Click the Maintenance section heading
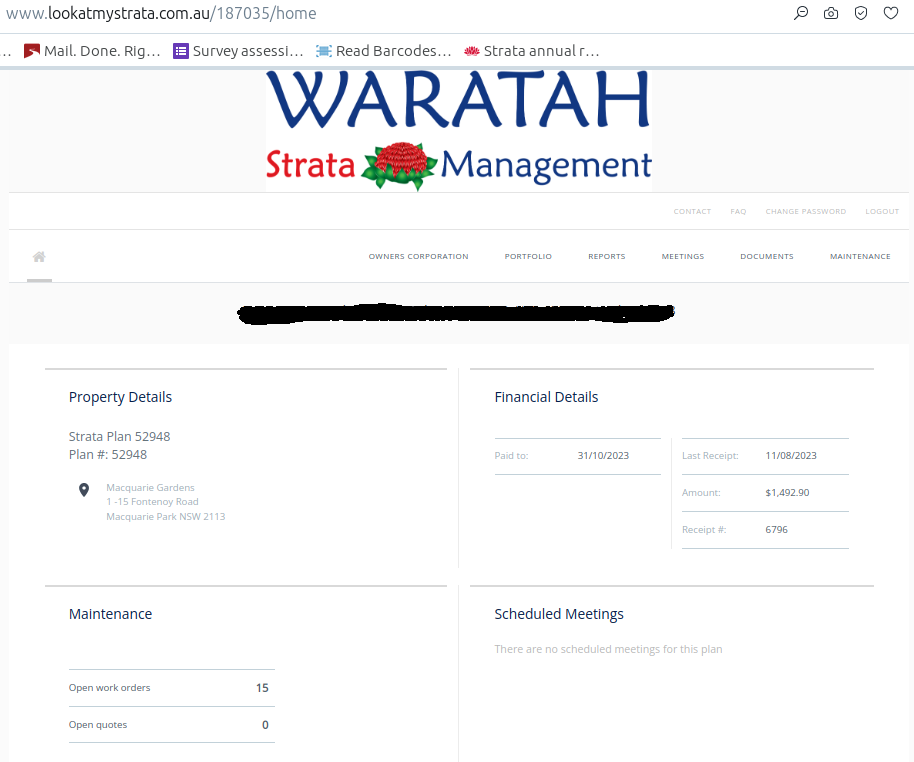 click(x=110, y=614)
